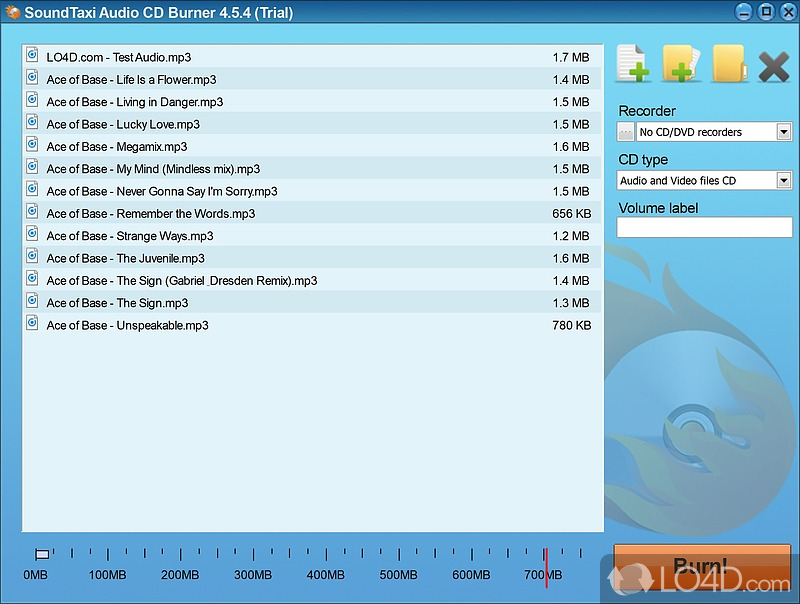Click file icon beside Remember the Words.mp3
The width and height of the screenshot is (800, 604).
32,211
